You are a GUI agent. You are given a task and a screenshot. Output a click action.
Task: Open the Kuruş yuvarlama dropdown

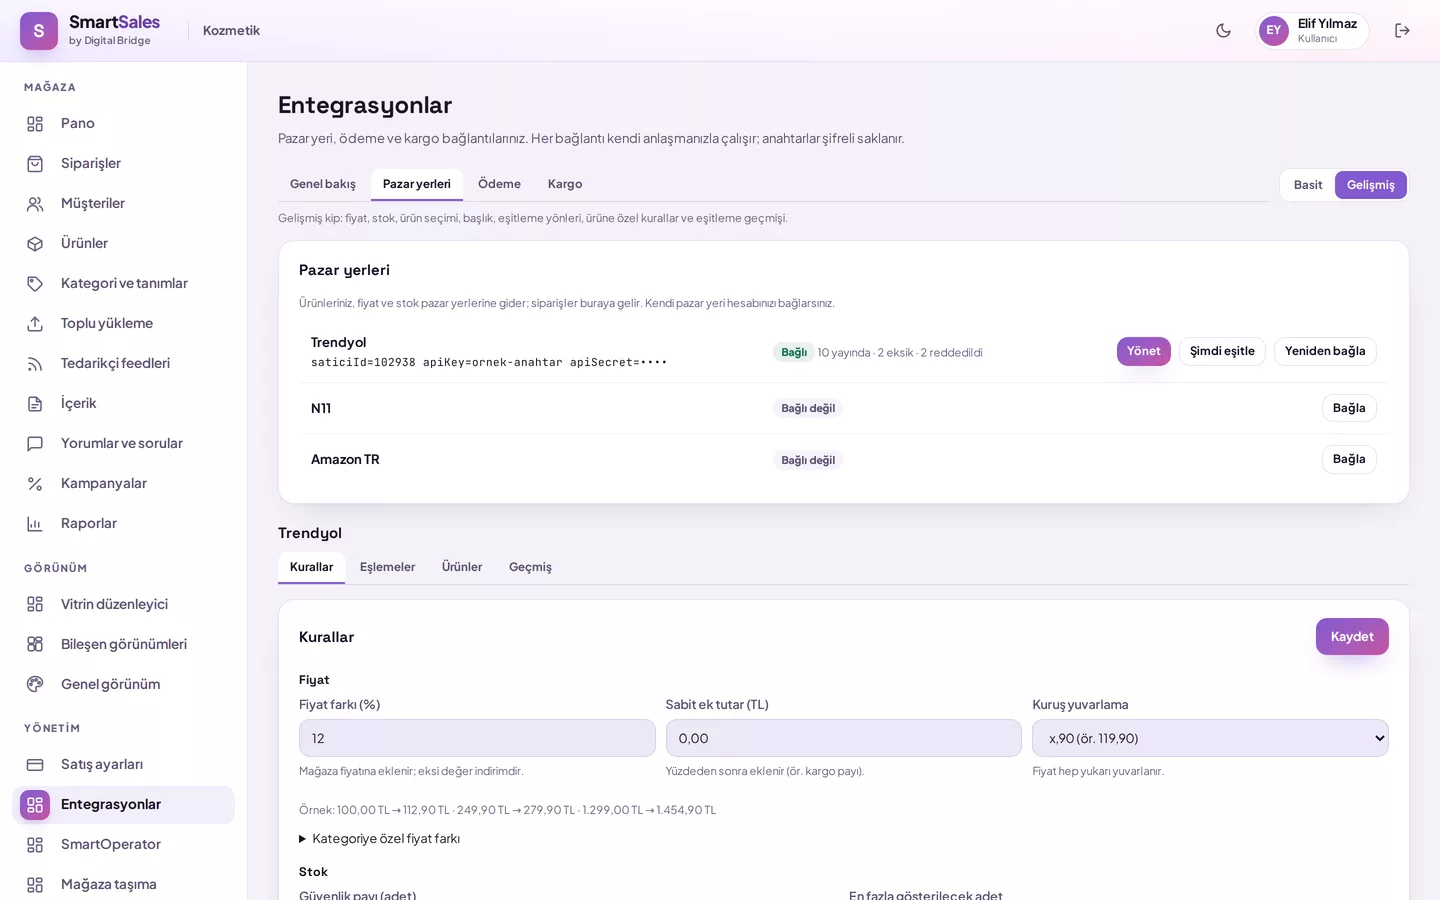pyautogui.click(x=1210, y=738)
